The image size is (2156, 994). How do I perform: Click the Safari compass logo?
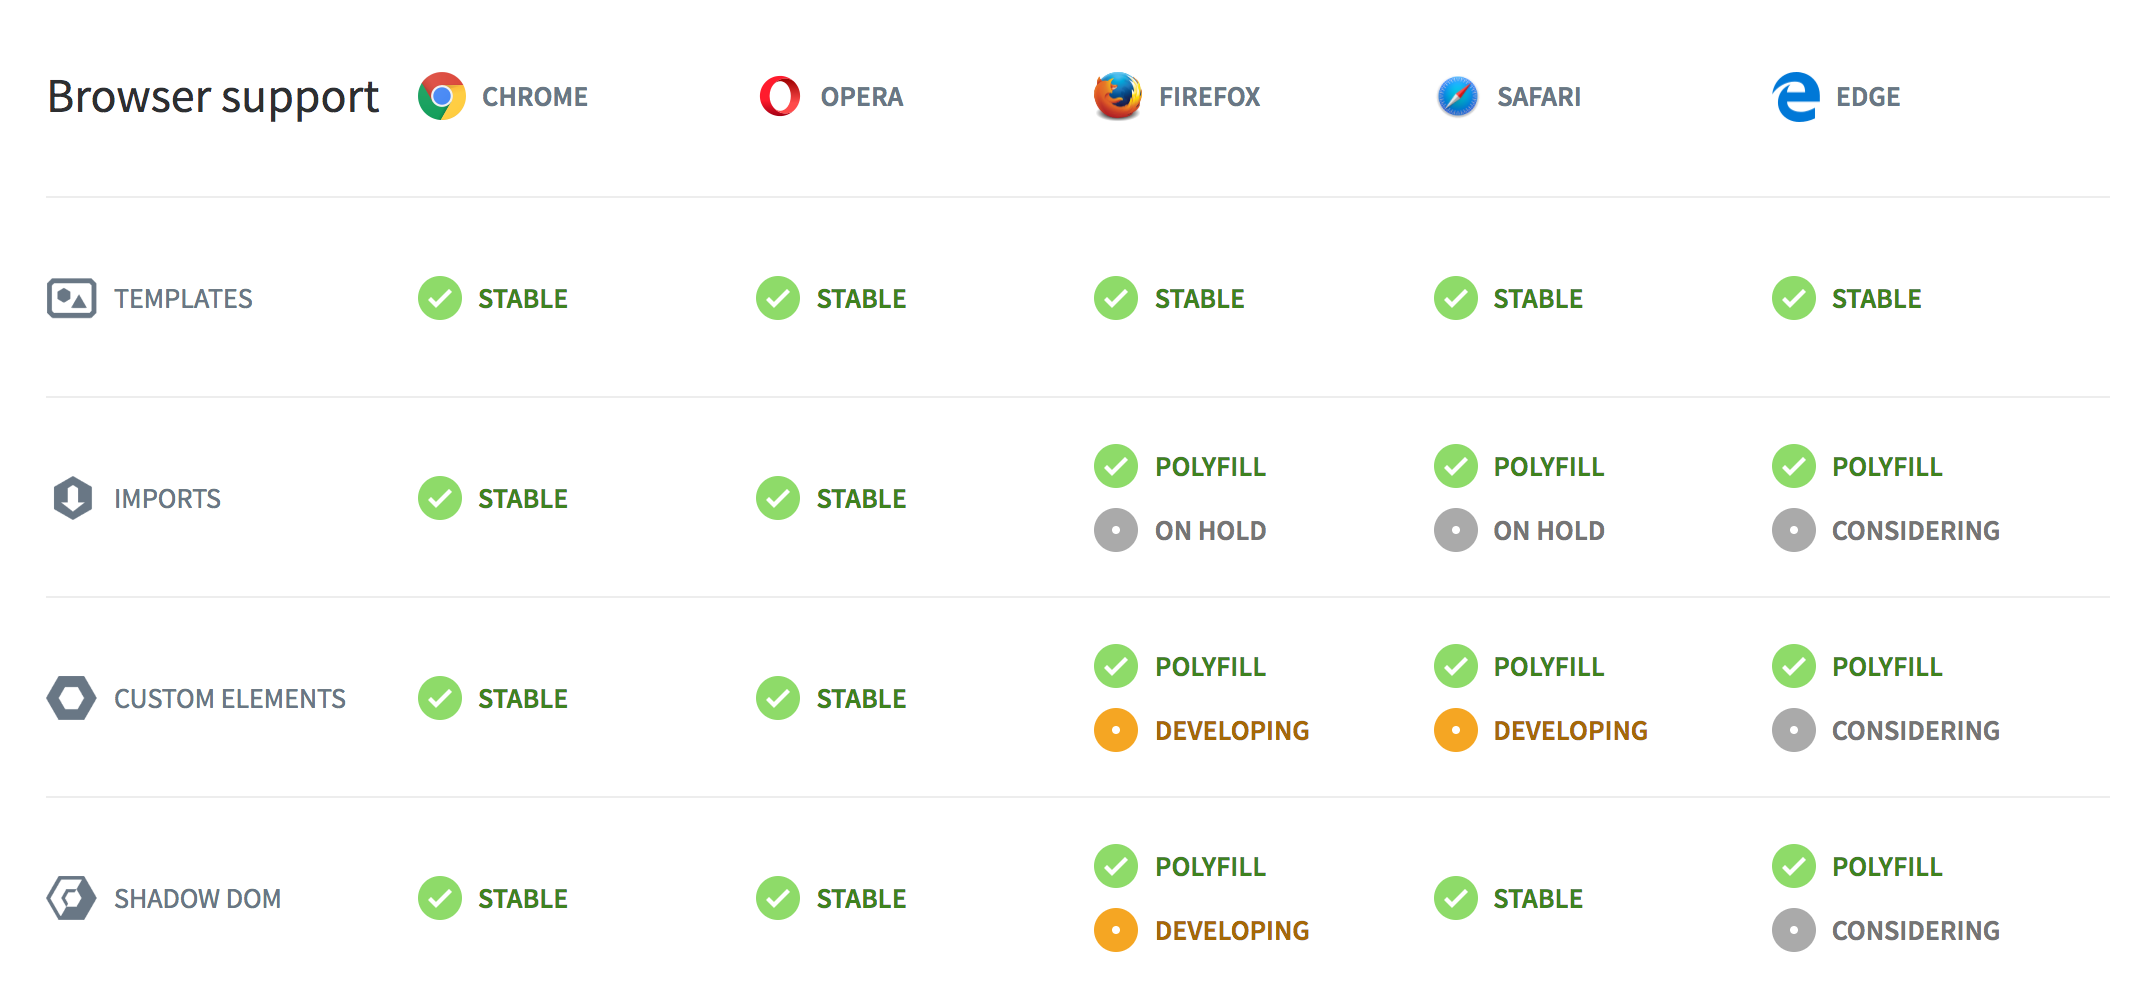pos(1457,97)
